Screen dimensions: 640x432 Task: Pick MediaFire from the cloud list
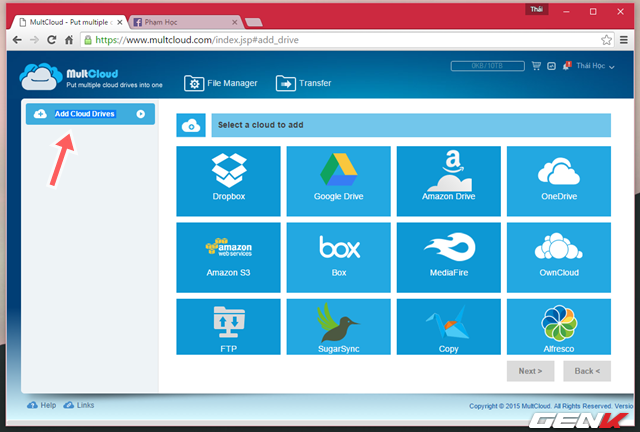pos(450,257)
